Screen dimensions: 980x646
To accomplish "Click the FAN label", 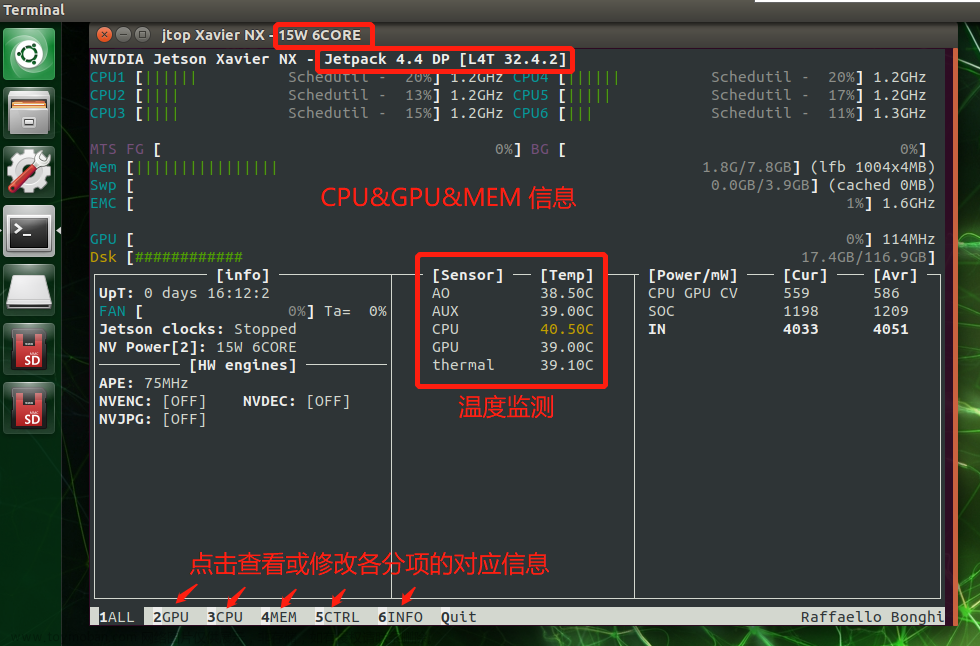I will pyautogui.click(x=112, y=311).
